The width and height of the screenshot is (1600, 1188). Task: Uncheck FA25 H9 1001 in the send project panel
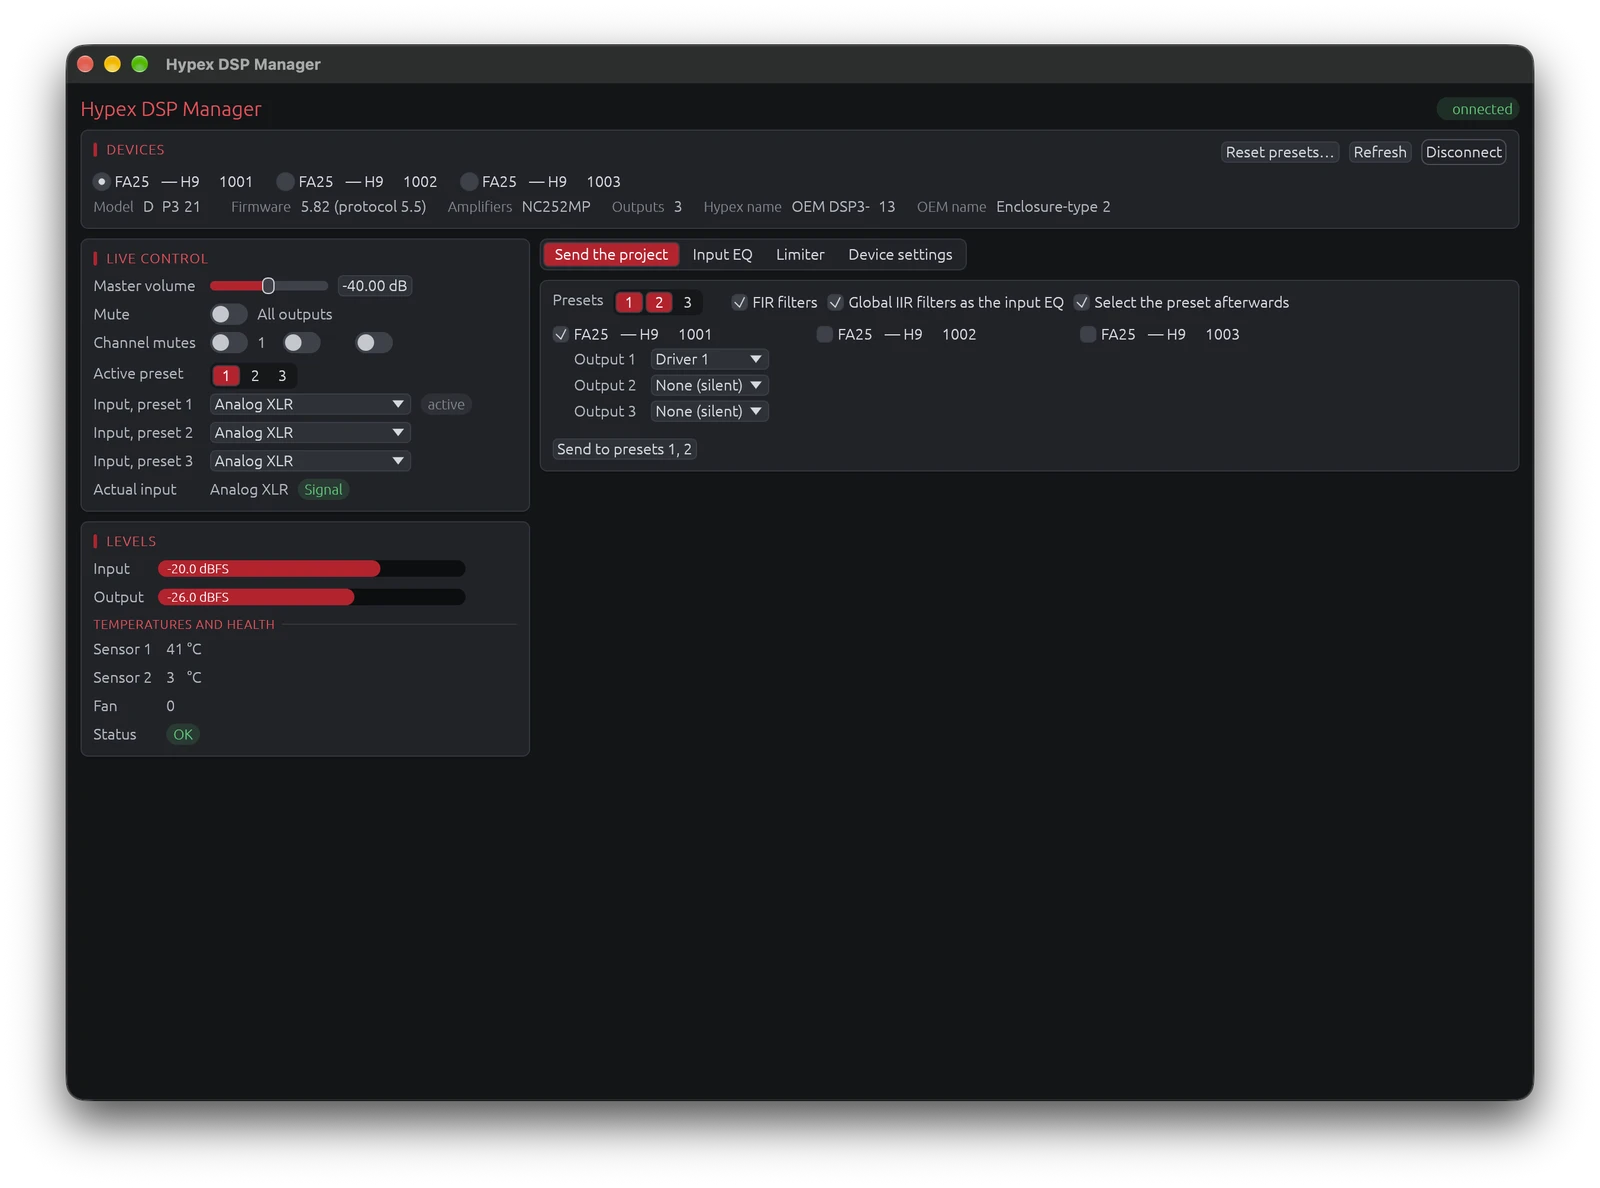coord(561,335)
